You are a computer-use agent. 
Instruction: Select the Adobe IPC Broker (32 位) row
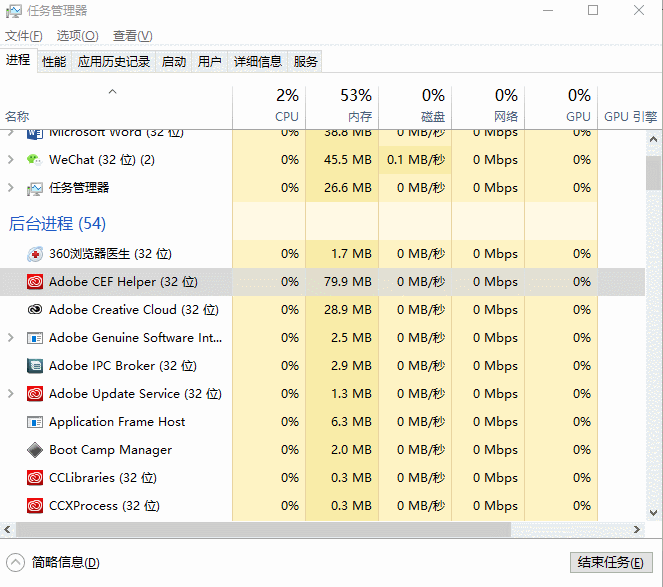[322, 366]
